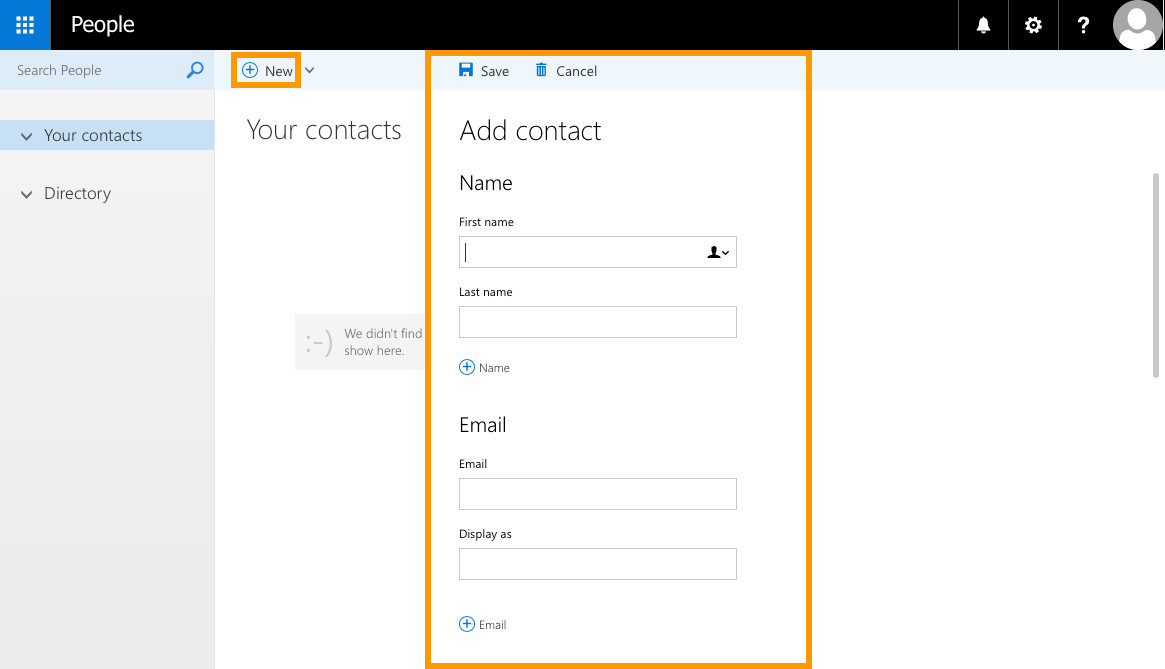
Task: Click the Cancel trash can icon
Action: click(541, 70)
